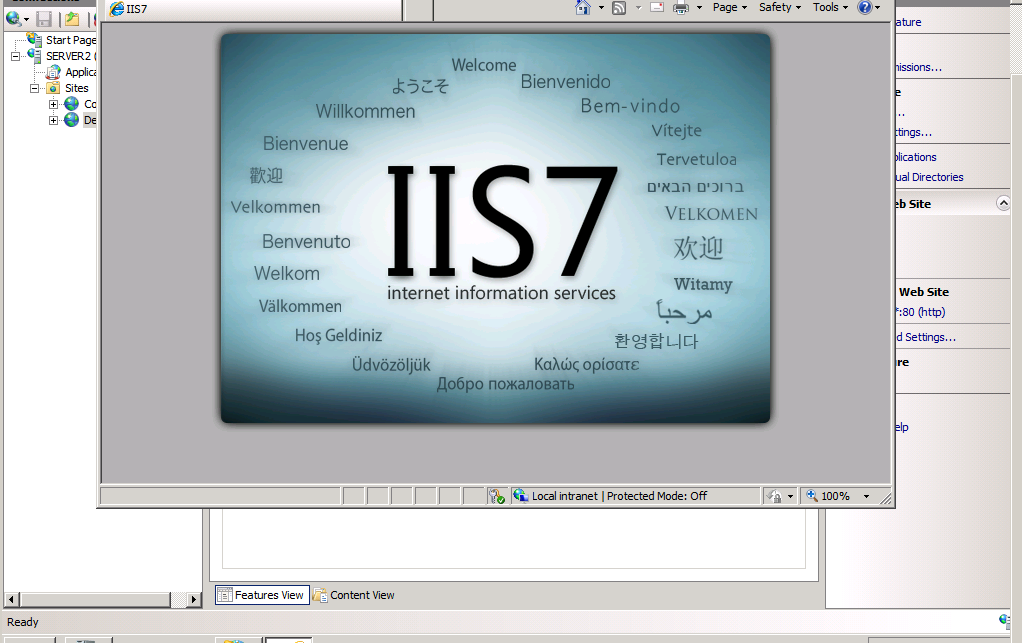
Task: Click the Save floppy disk icon
Action: coord(44,19)
